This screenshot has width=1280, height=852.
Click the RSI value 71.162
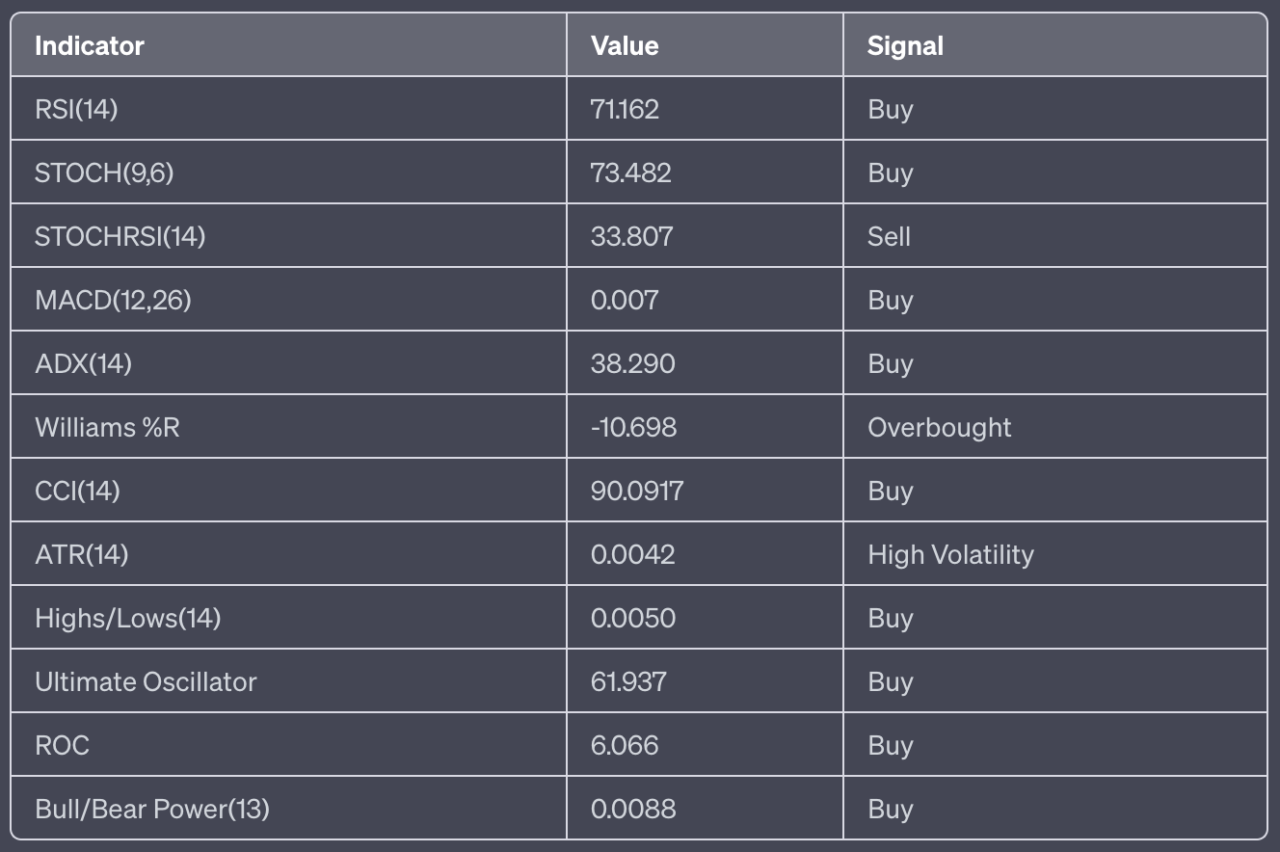pos(625,109)
